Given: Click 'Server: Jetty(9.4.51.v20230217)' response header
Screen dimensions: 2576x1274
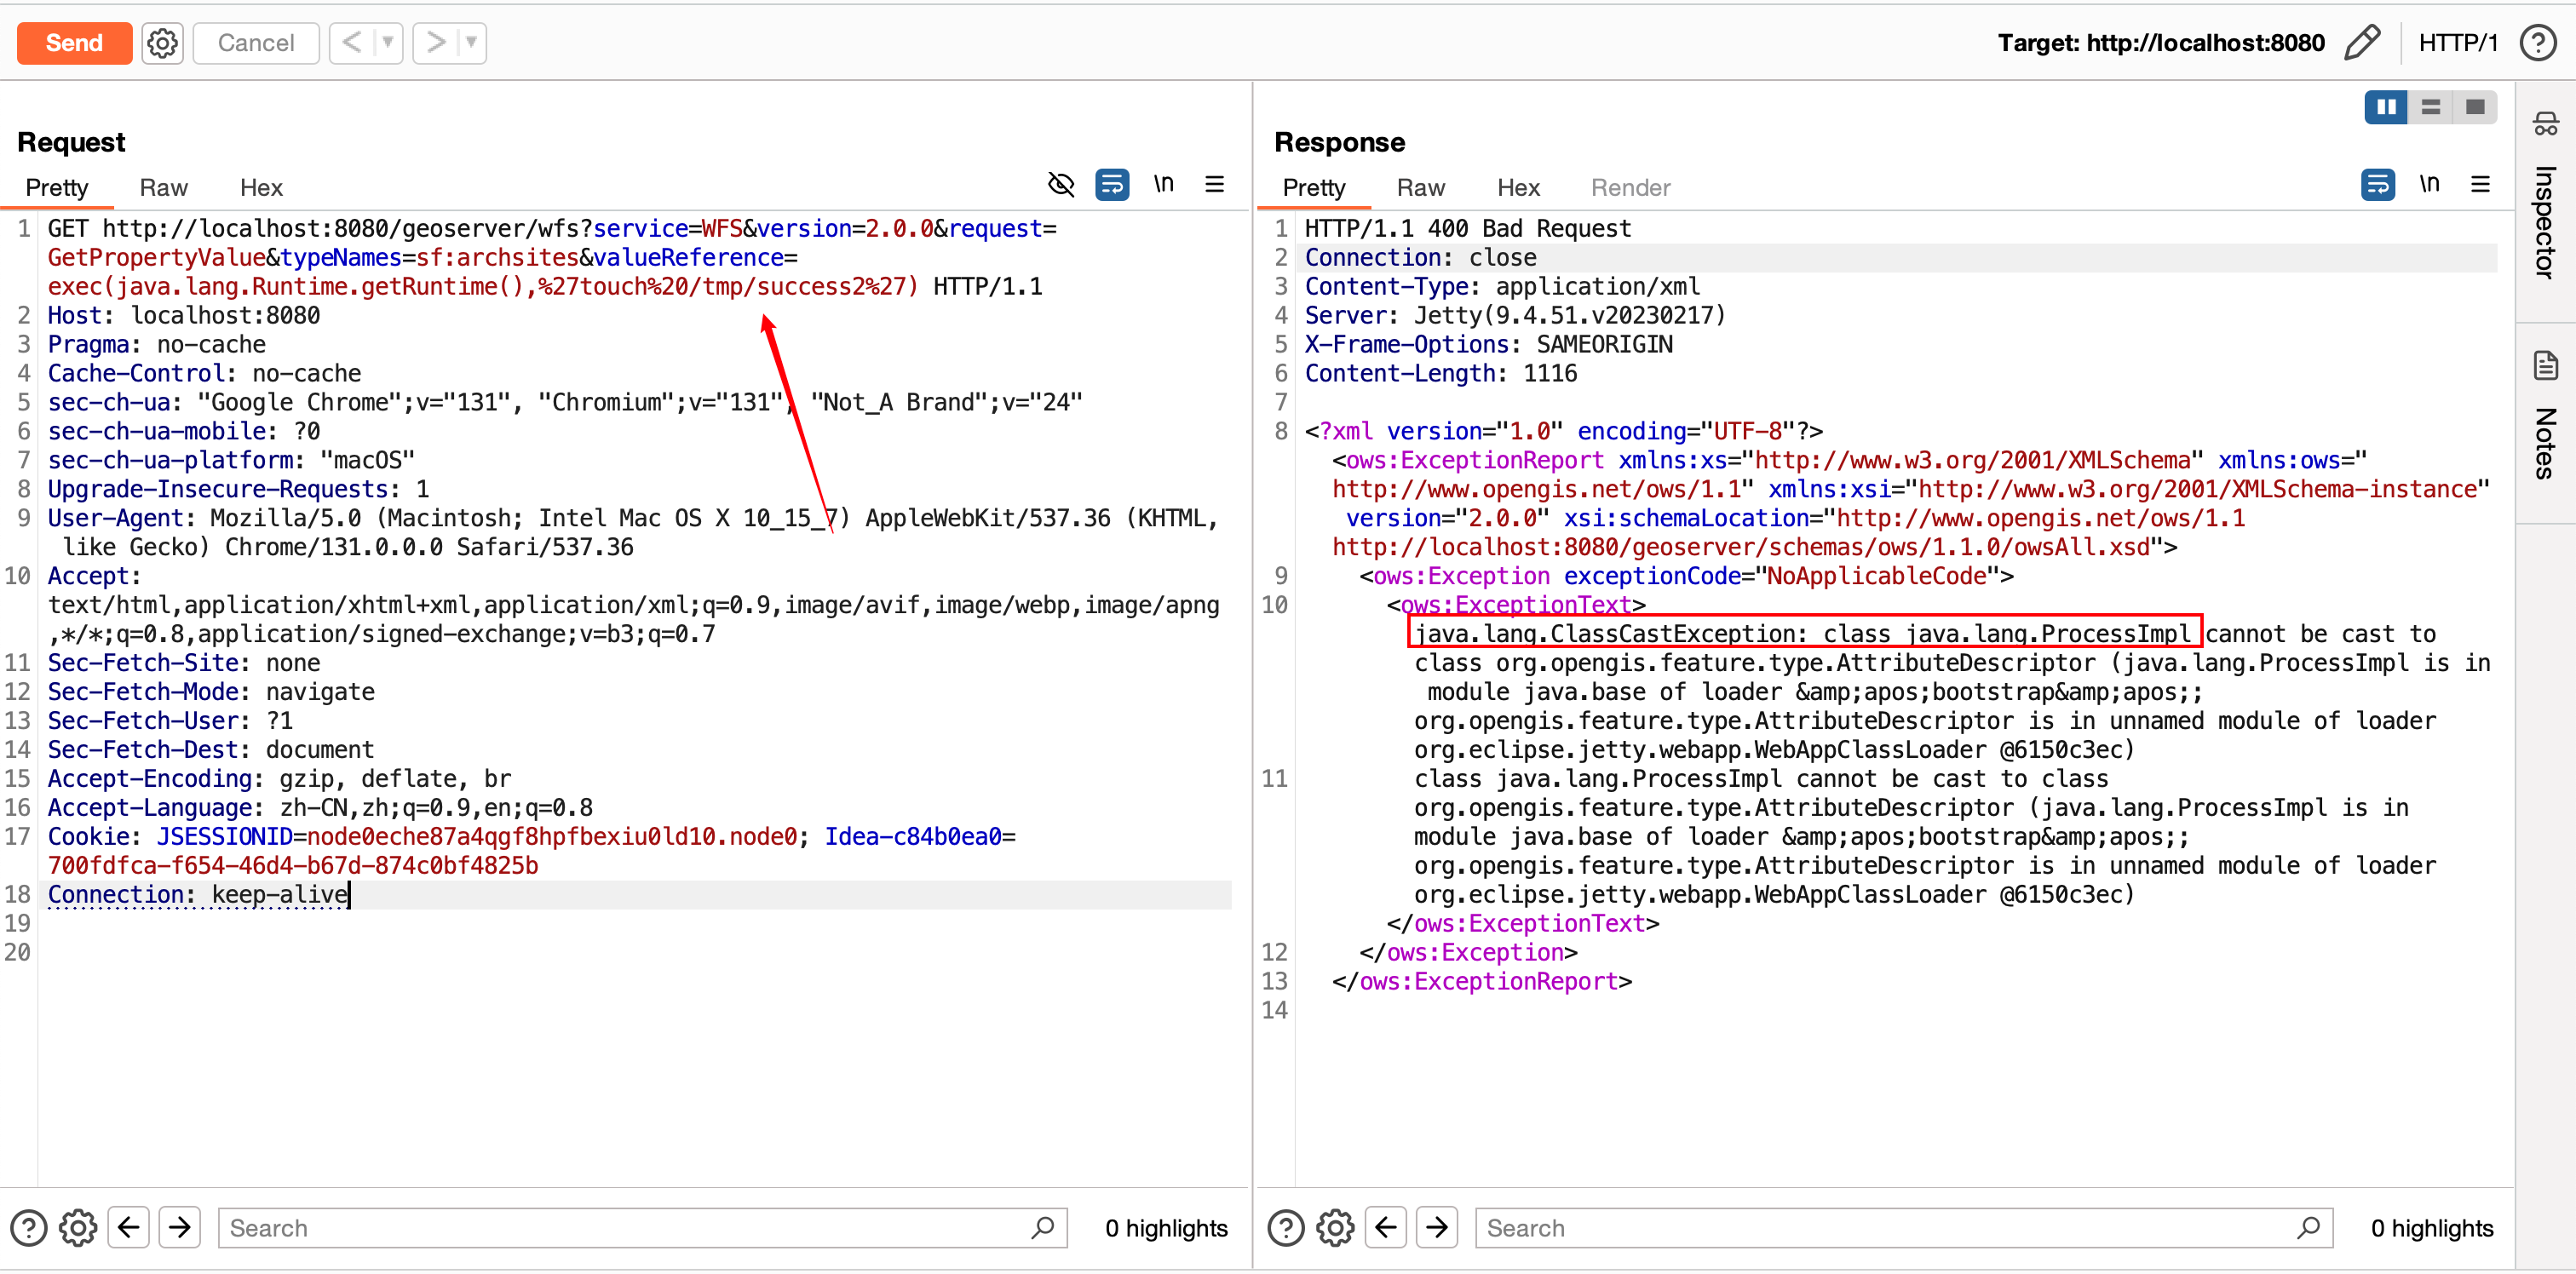Looking at the screenshot, I should pyautogui.click(x=1515, y=315).
